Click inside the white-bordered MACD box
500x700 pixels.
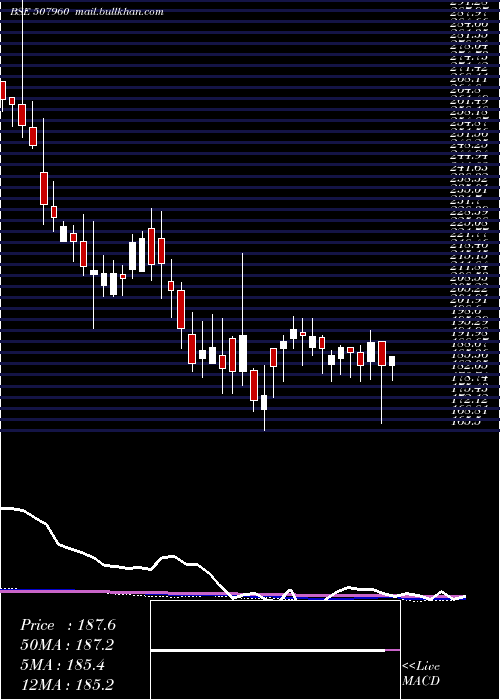coord(275,650)
